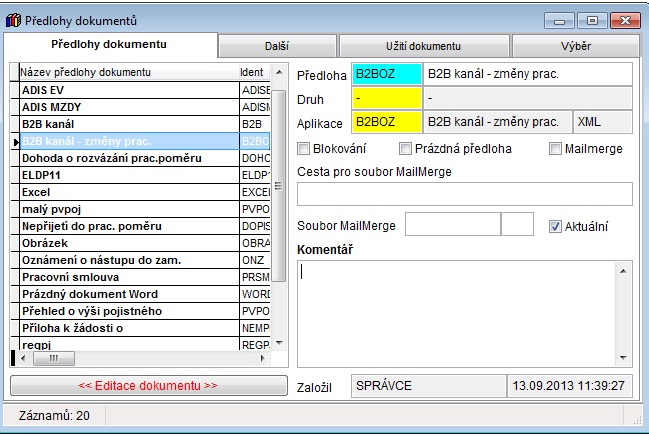
Task: Click horizontal scrollbar right arrow in list
Action: click(x=265, y=358)
